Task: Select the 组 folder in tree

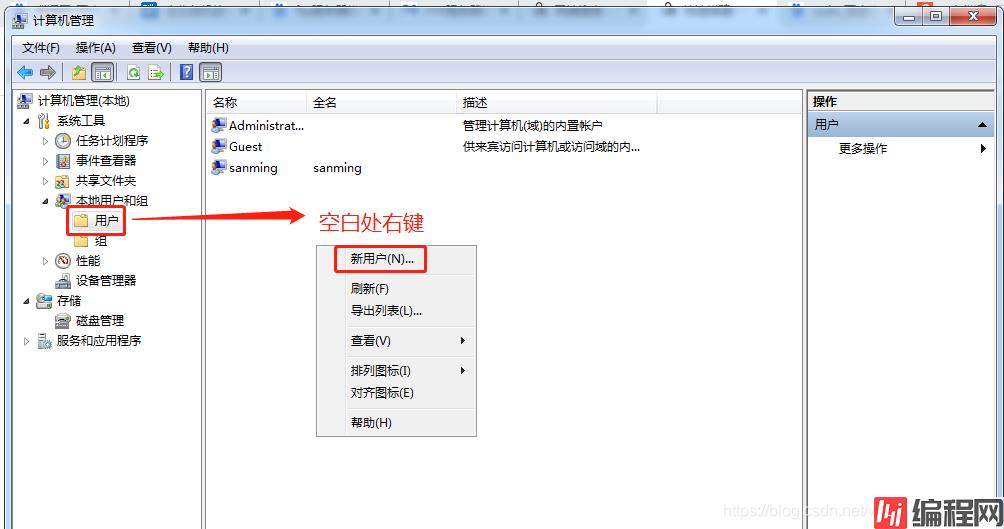Action: (100, 241)
